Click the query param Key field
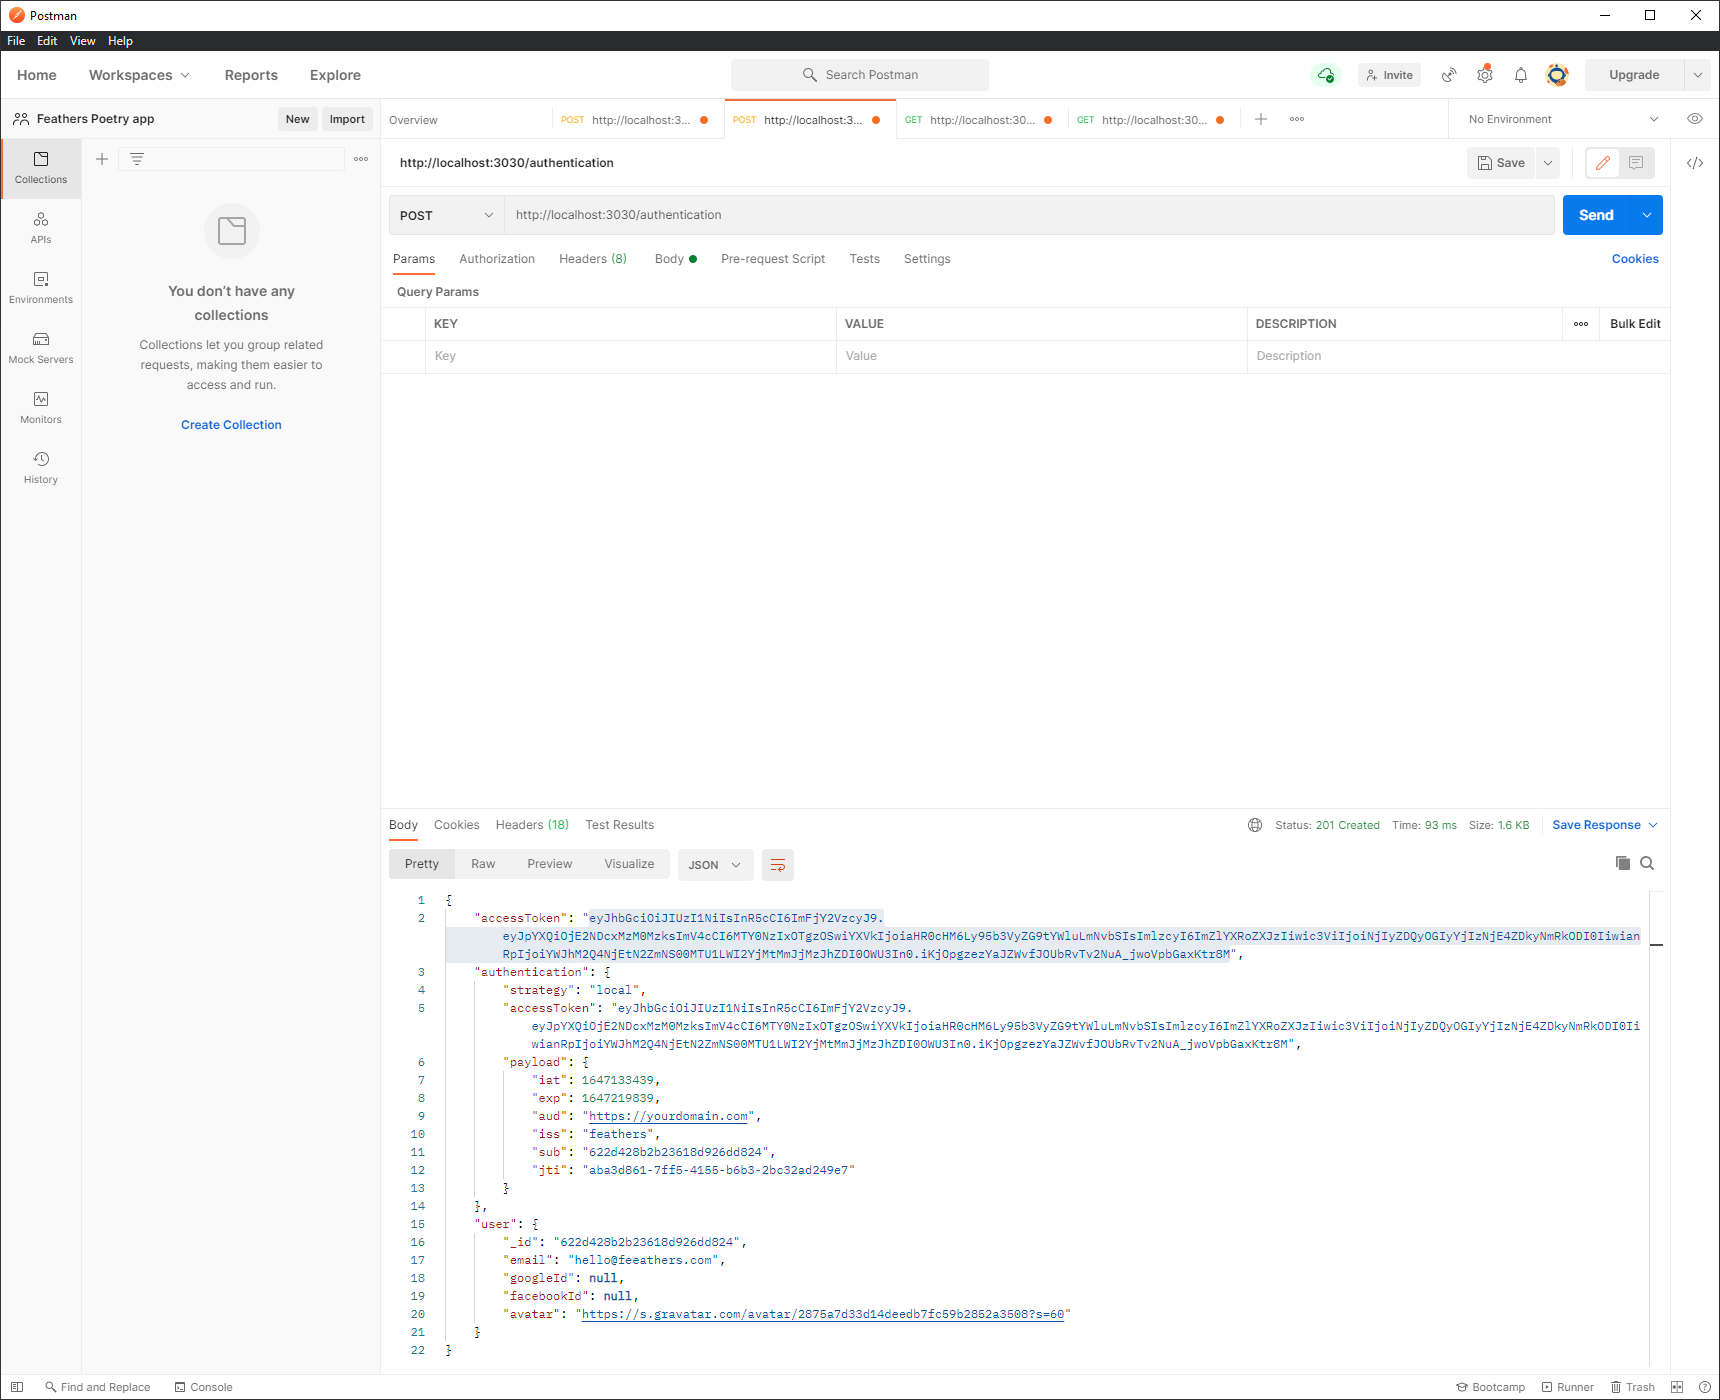 point(630,356)
